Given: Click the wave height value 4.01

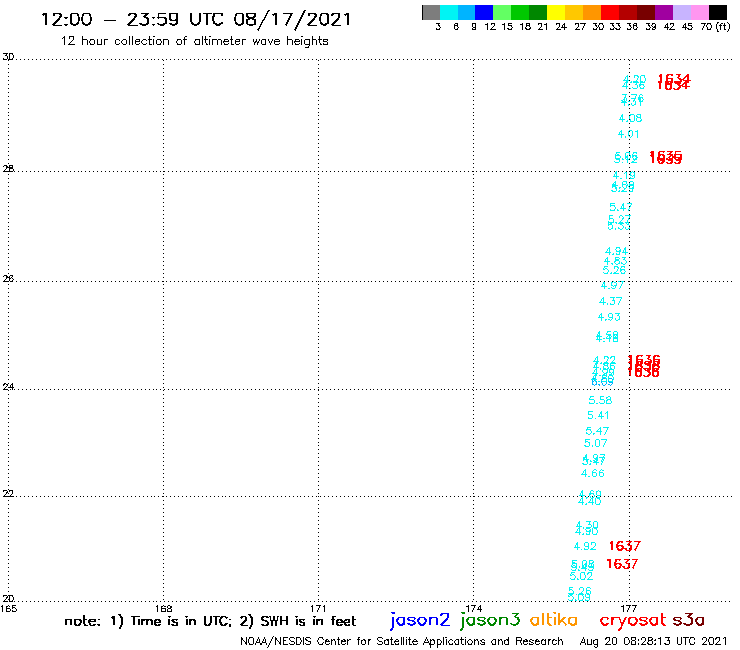Looking at the screenshot, I should 629,134.
